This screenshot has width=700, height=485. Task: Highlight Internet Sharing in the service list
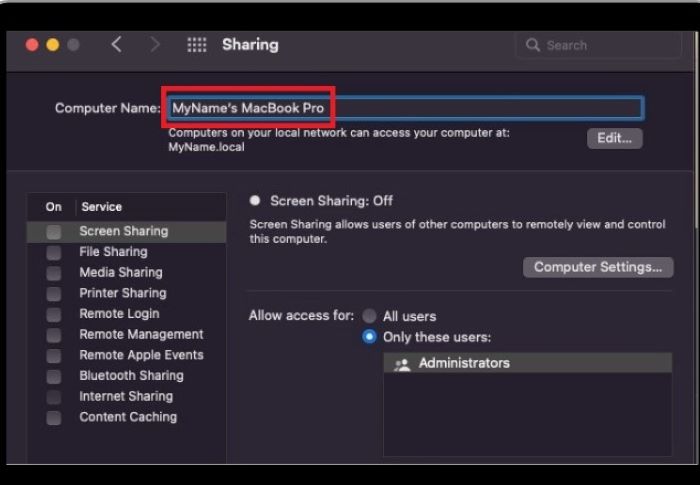tap(126, 397)
